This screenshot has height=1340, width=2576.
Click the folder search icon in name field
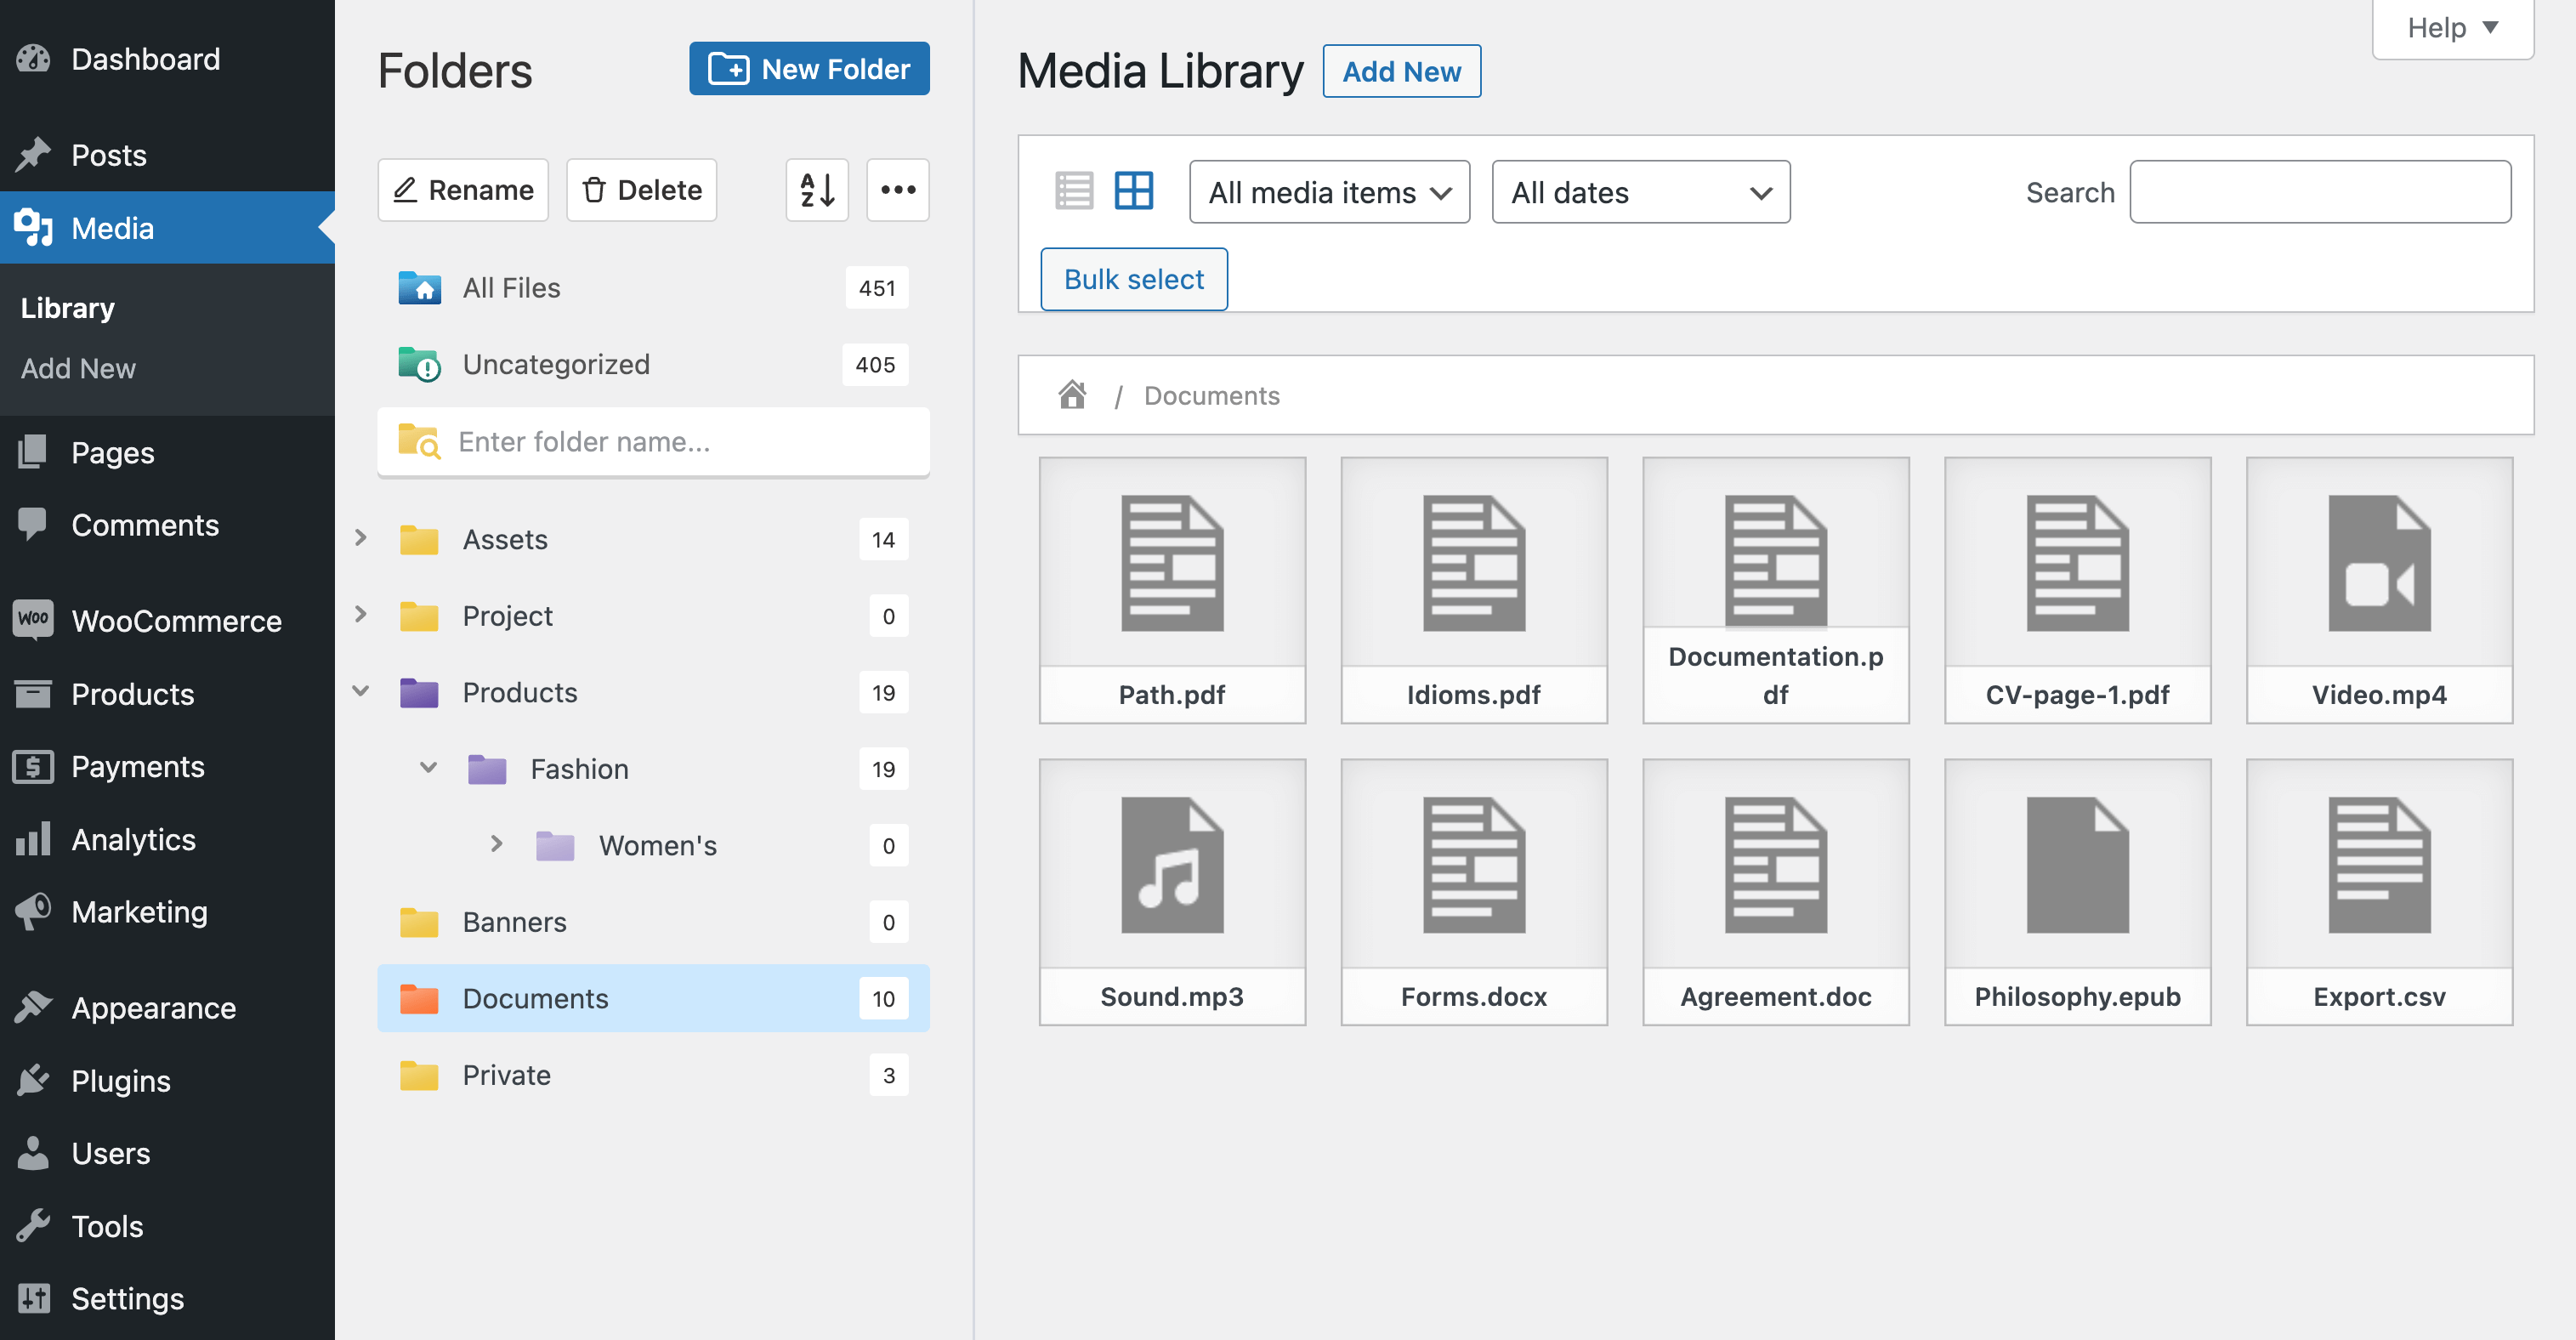(419, 441)
